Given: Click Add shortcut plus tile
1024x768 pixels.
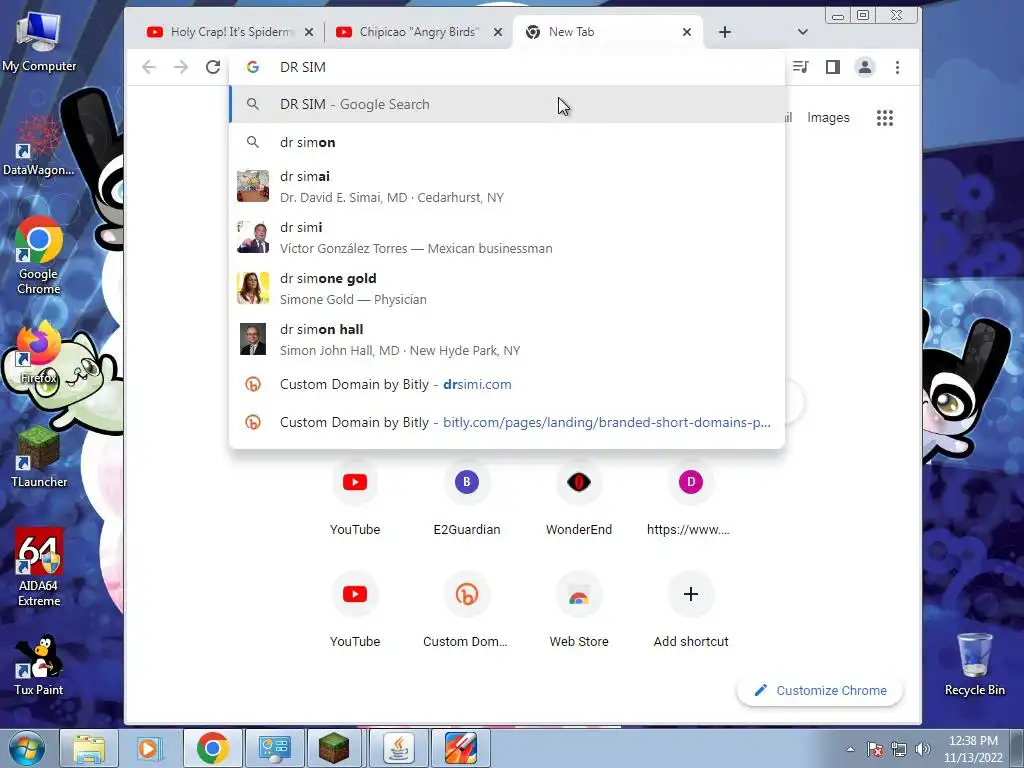Looking at the screenshot, I should (690, 611).
